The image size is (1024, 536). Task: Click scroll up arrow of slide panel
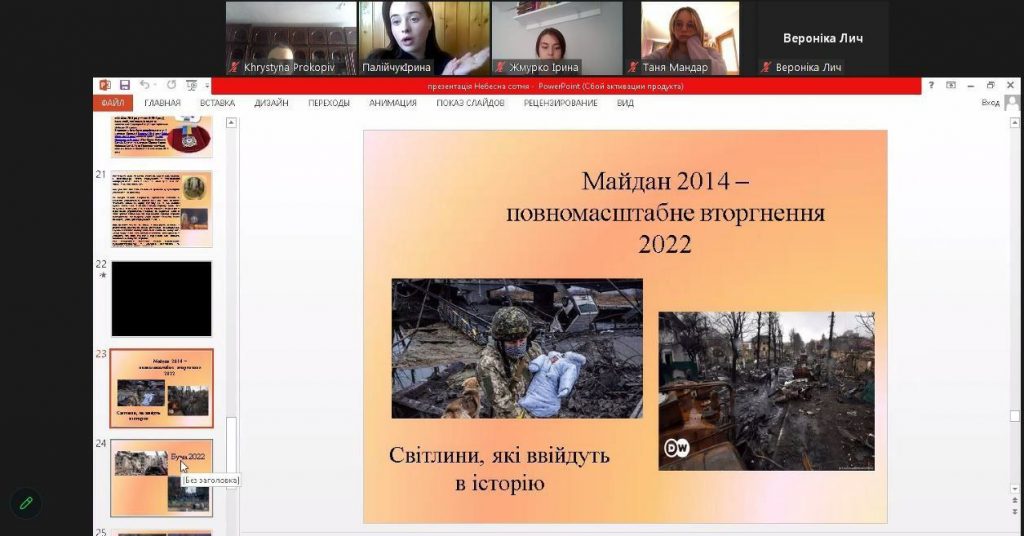point(232,123)
